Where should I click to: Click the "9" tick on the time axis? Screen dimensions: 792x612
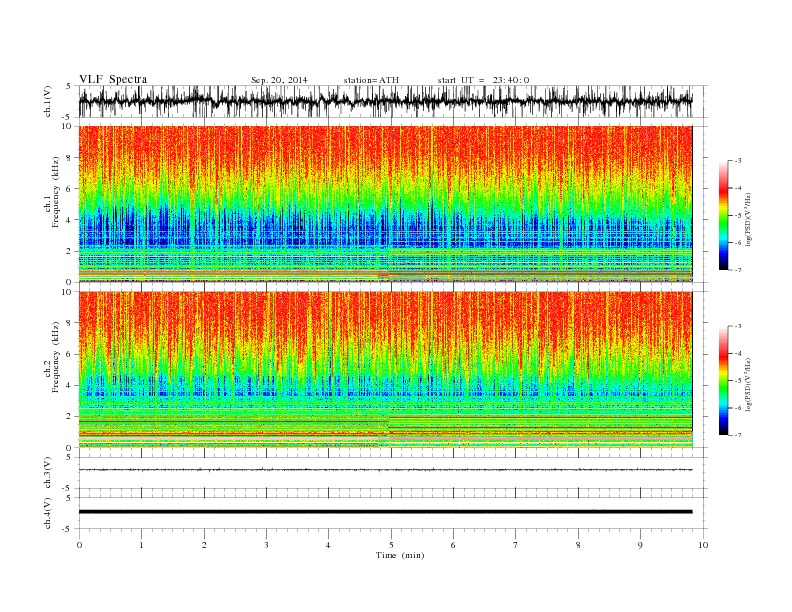pos(640,545)
